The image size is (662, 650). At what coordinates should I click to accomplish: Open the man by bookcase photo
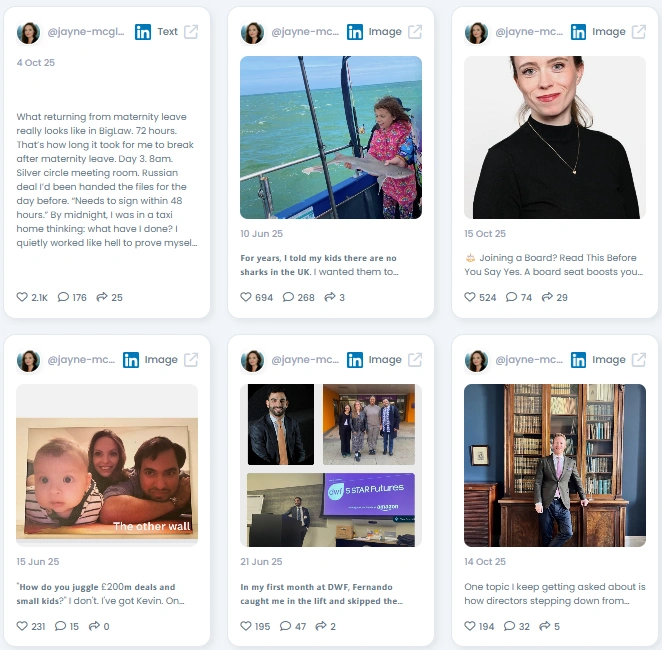coord(555,466)
